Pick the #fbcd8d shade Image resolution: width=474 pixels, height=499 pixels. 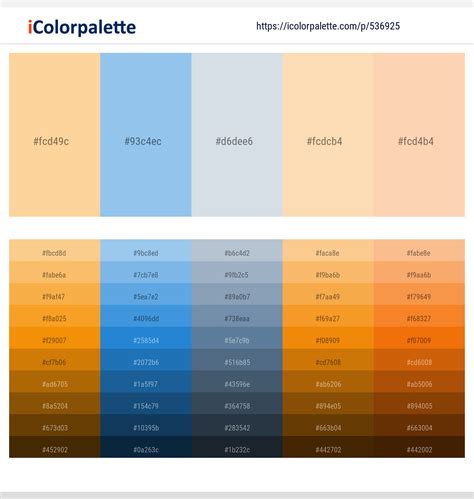[x=55, y=251]
